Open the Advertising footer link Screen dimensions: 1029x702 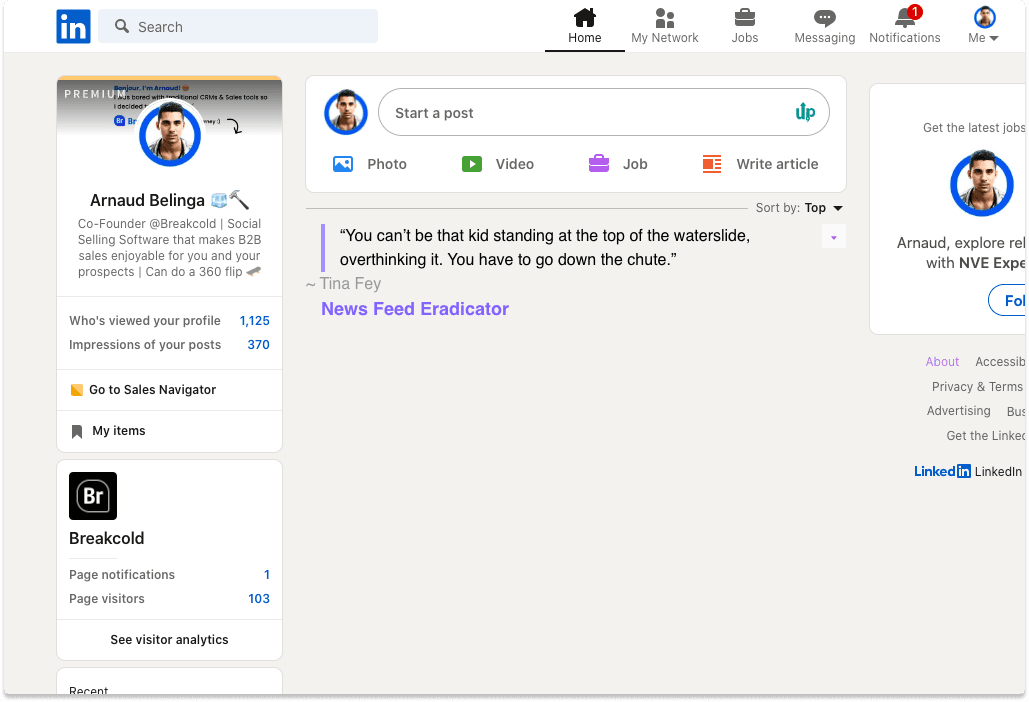pyautogui.click(x=958, y=411)
